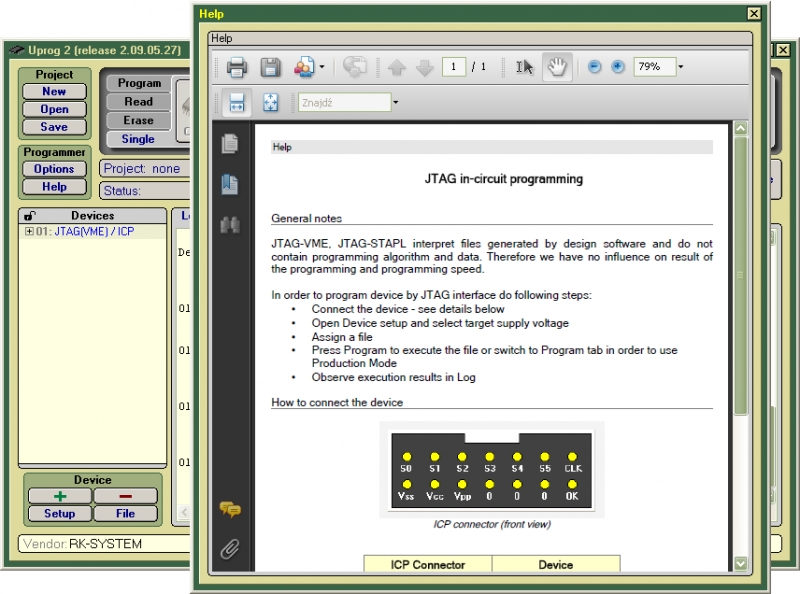
Task: Open the Search binoculars panel
Action: tap(230, 225)
